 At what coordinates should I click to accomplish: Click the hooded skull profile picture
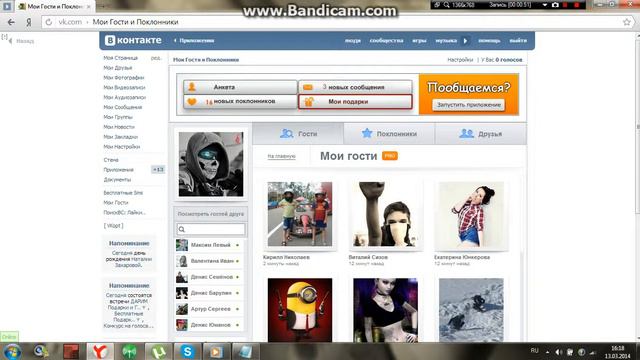click(211, 164)
